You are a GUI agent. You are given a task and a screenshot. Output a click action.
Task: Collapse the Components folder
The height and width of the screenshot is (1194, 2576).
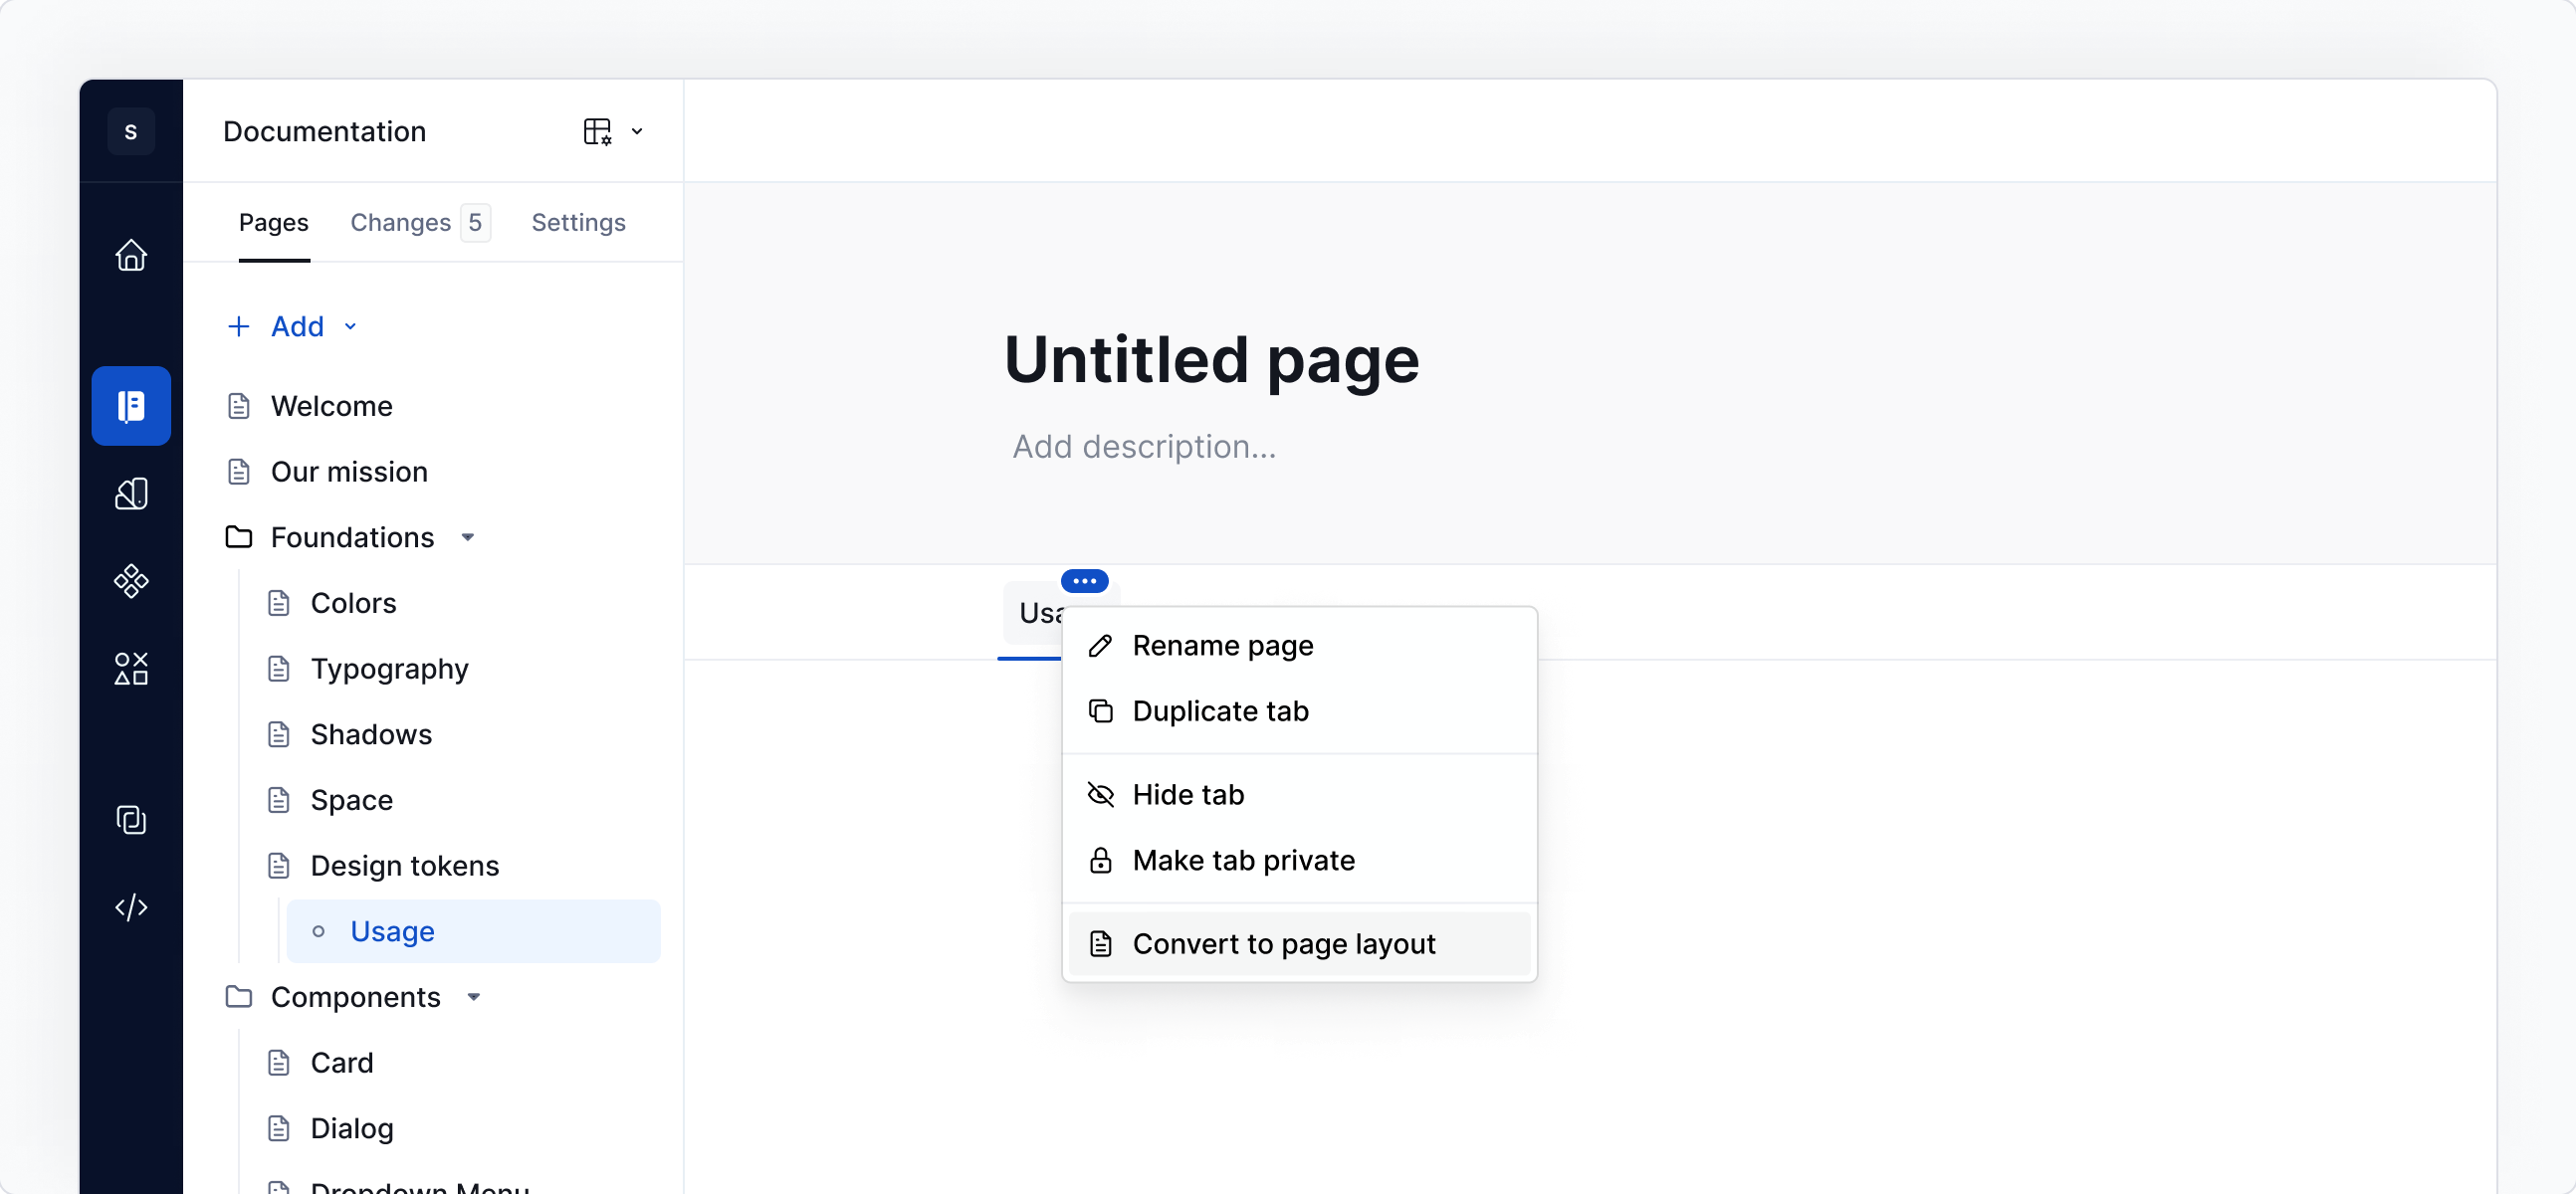point(472,997)
